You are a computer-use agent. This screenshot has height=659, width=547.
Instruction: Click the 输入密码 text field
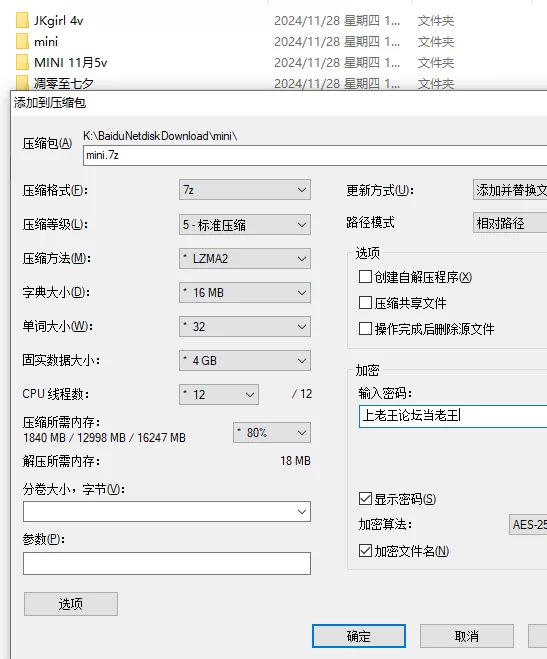pos(453,416)
